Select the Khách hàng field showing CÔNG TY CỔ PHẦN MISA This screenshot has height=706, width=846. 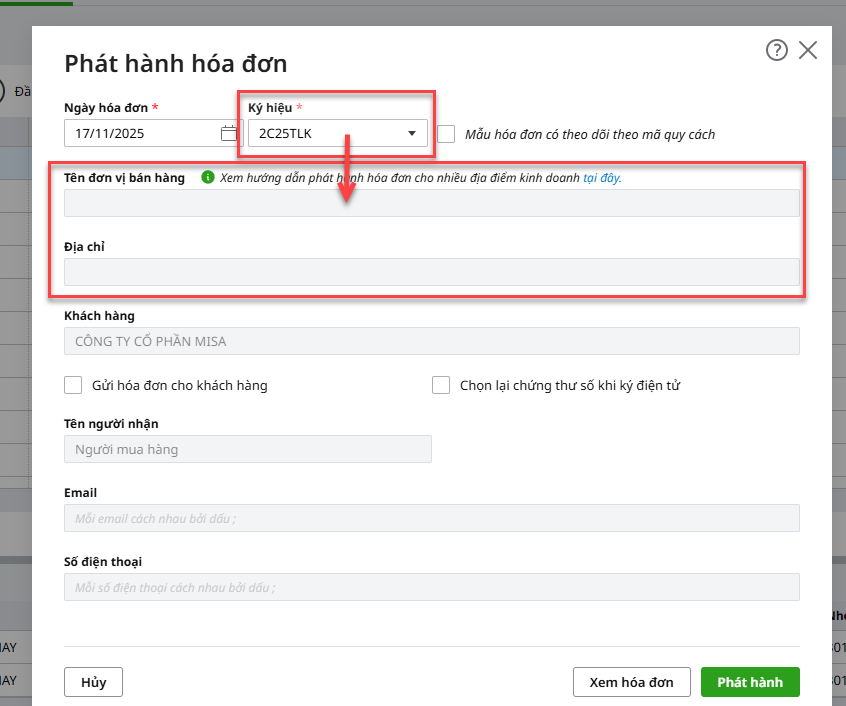431,341
